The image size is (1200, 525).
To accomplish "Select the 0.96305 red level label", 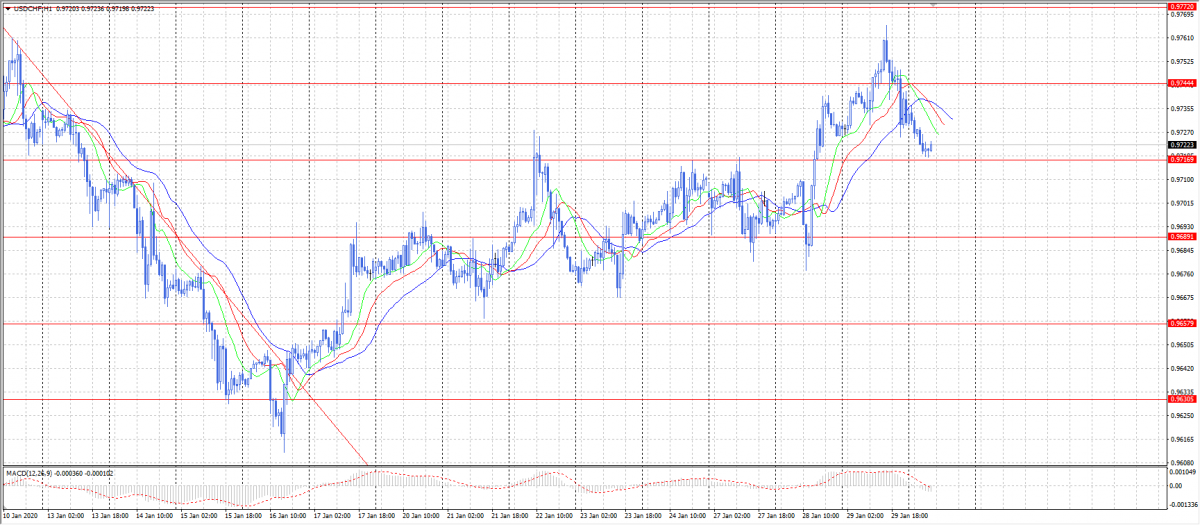I will (1181, 399).
